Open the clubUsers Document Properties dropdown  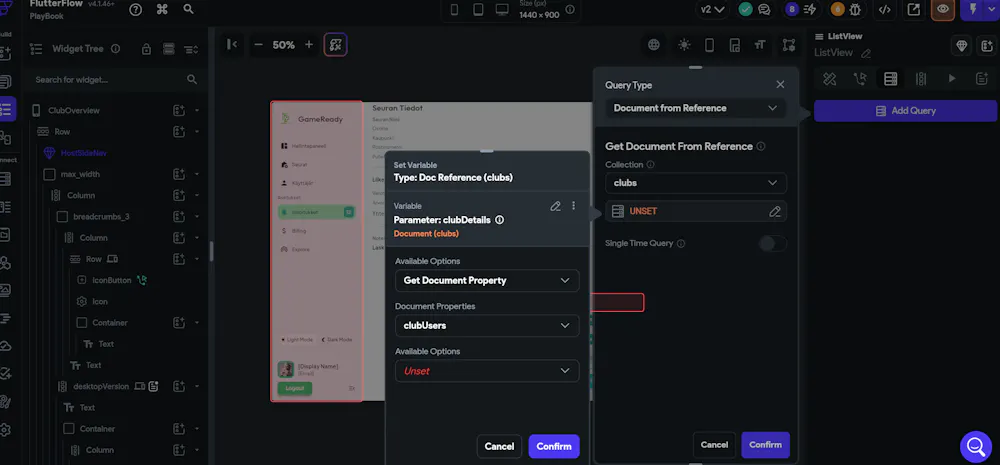tap(487, 325)
